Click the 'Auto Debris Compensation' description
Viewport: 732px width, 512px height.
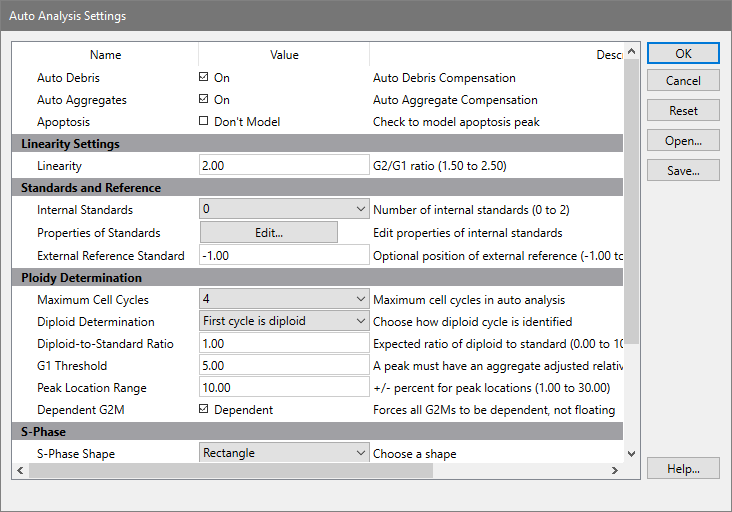(444, 77)
